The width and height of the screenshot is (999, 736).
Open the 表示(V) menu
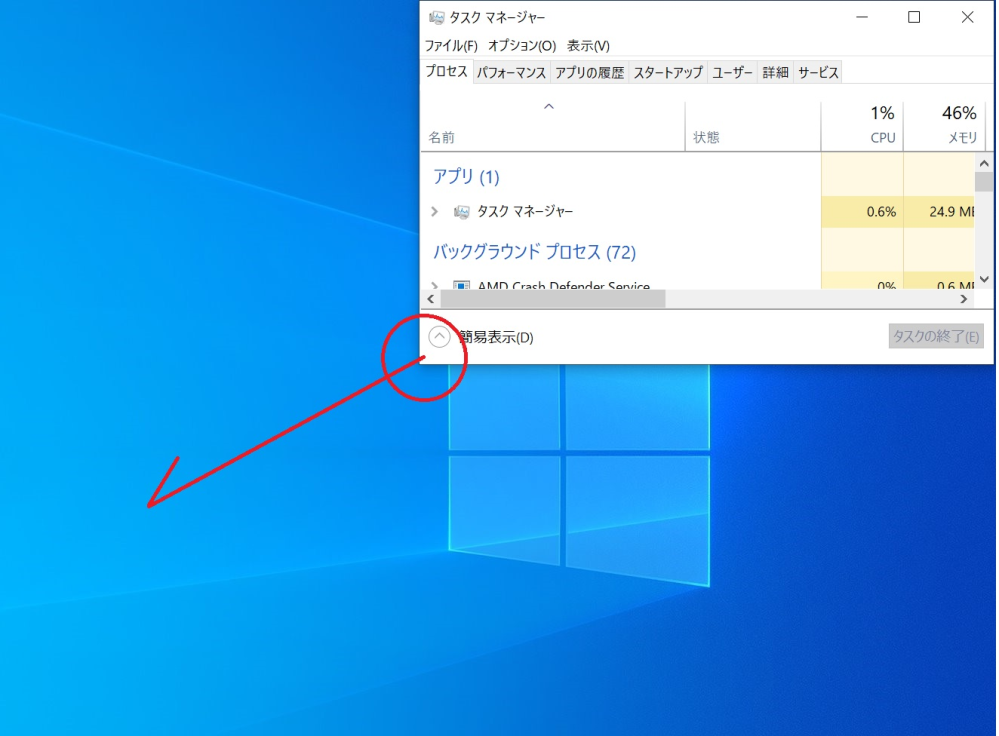pyautogui.click(x=588, y=46)
